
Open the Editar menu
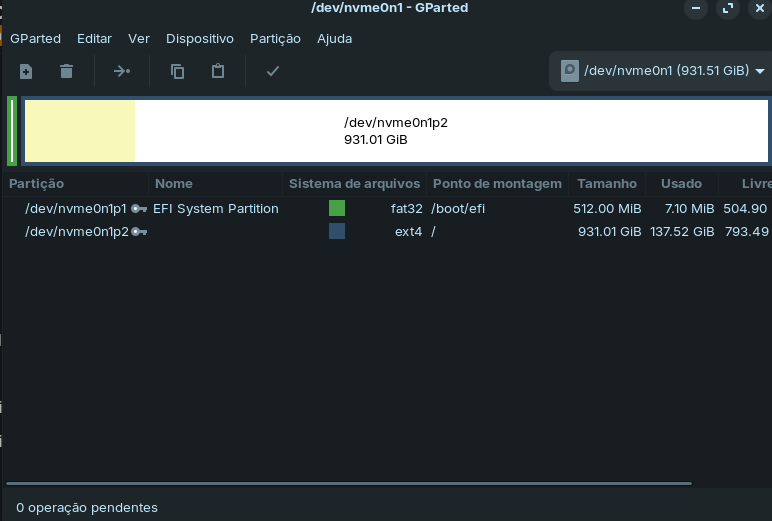pos(94,39)
